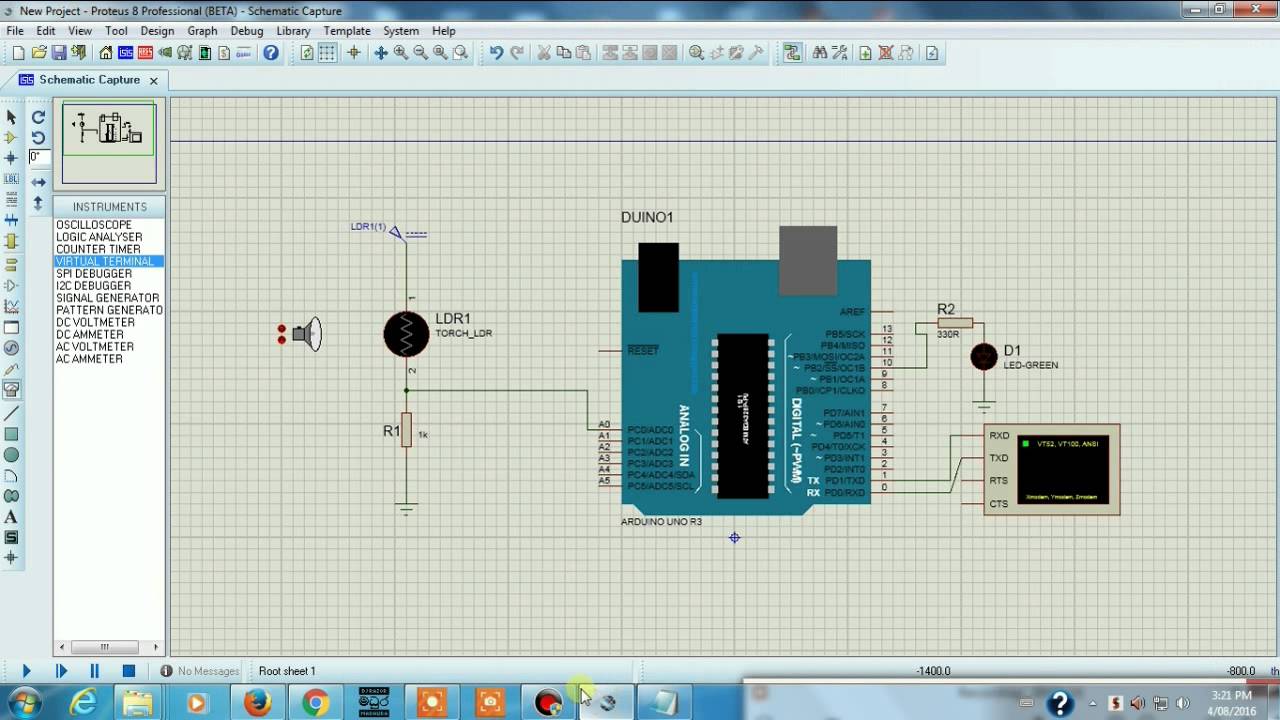Stop the simulation
Screen dimensions: 1280x720
[x=128, y=671]
